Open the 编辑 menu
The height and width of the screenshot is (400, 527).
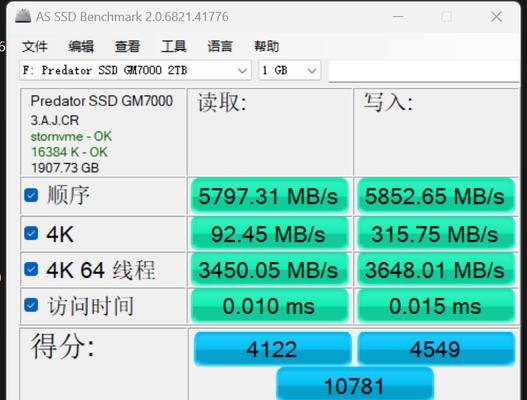81,46
